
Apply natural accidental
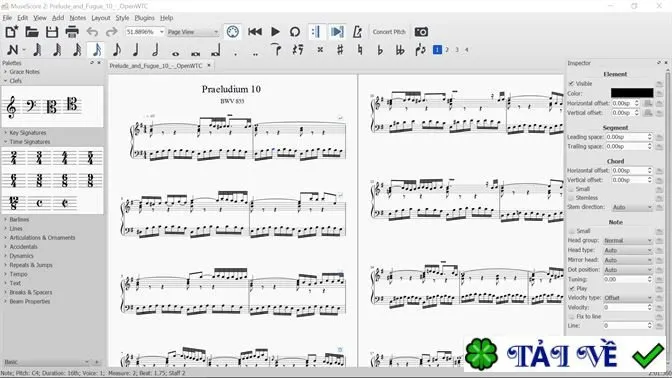click(x=360, y=50)
